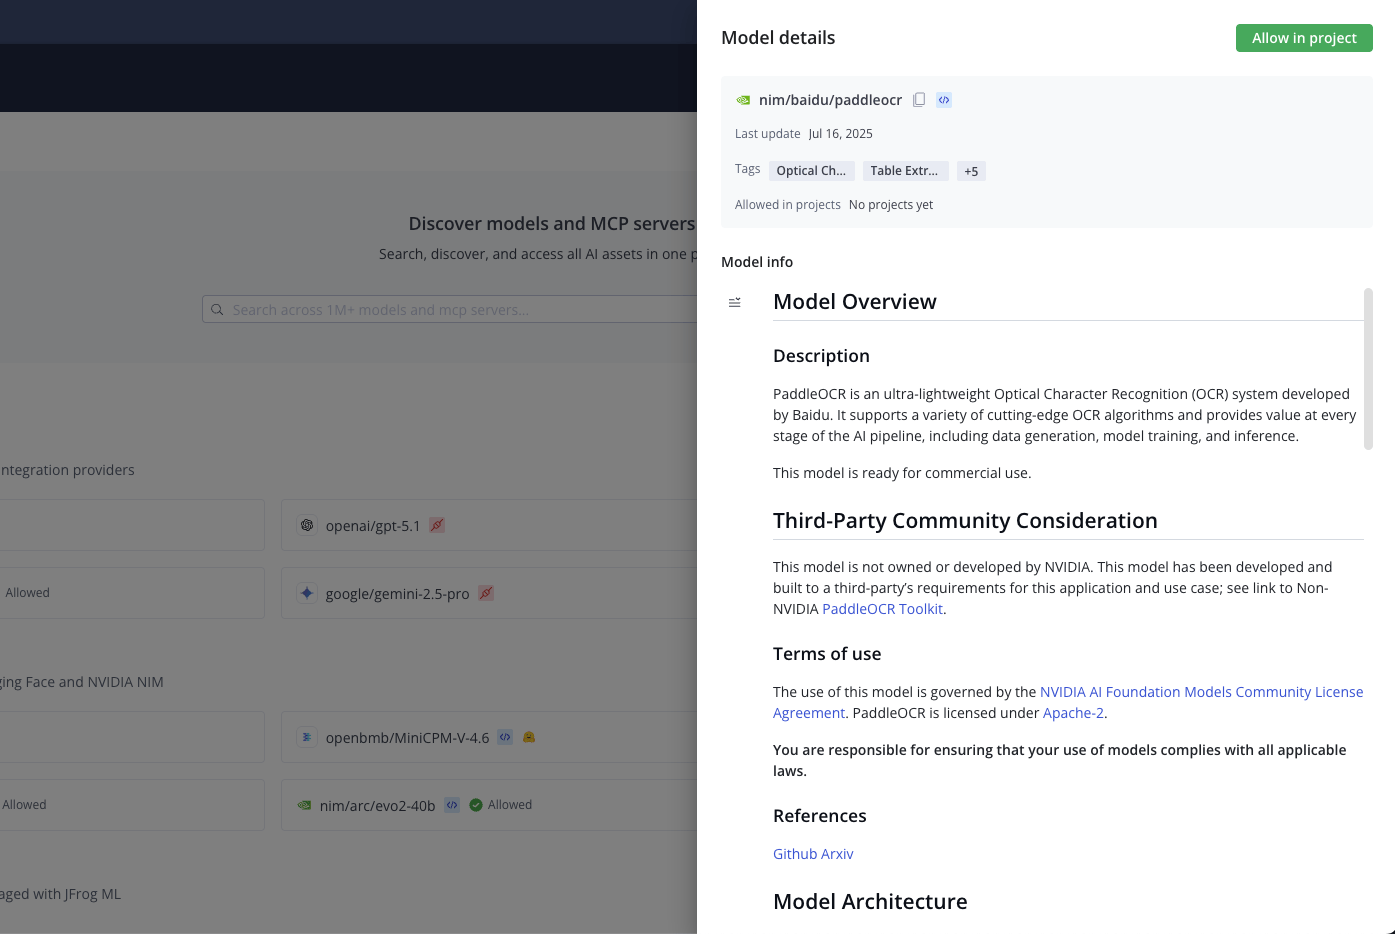
Task: Click the code badge beside evo2-40b
Action: click(x=452, y=805)
